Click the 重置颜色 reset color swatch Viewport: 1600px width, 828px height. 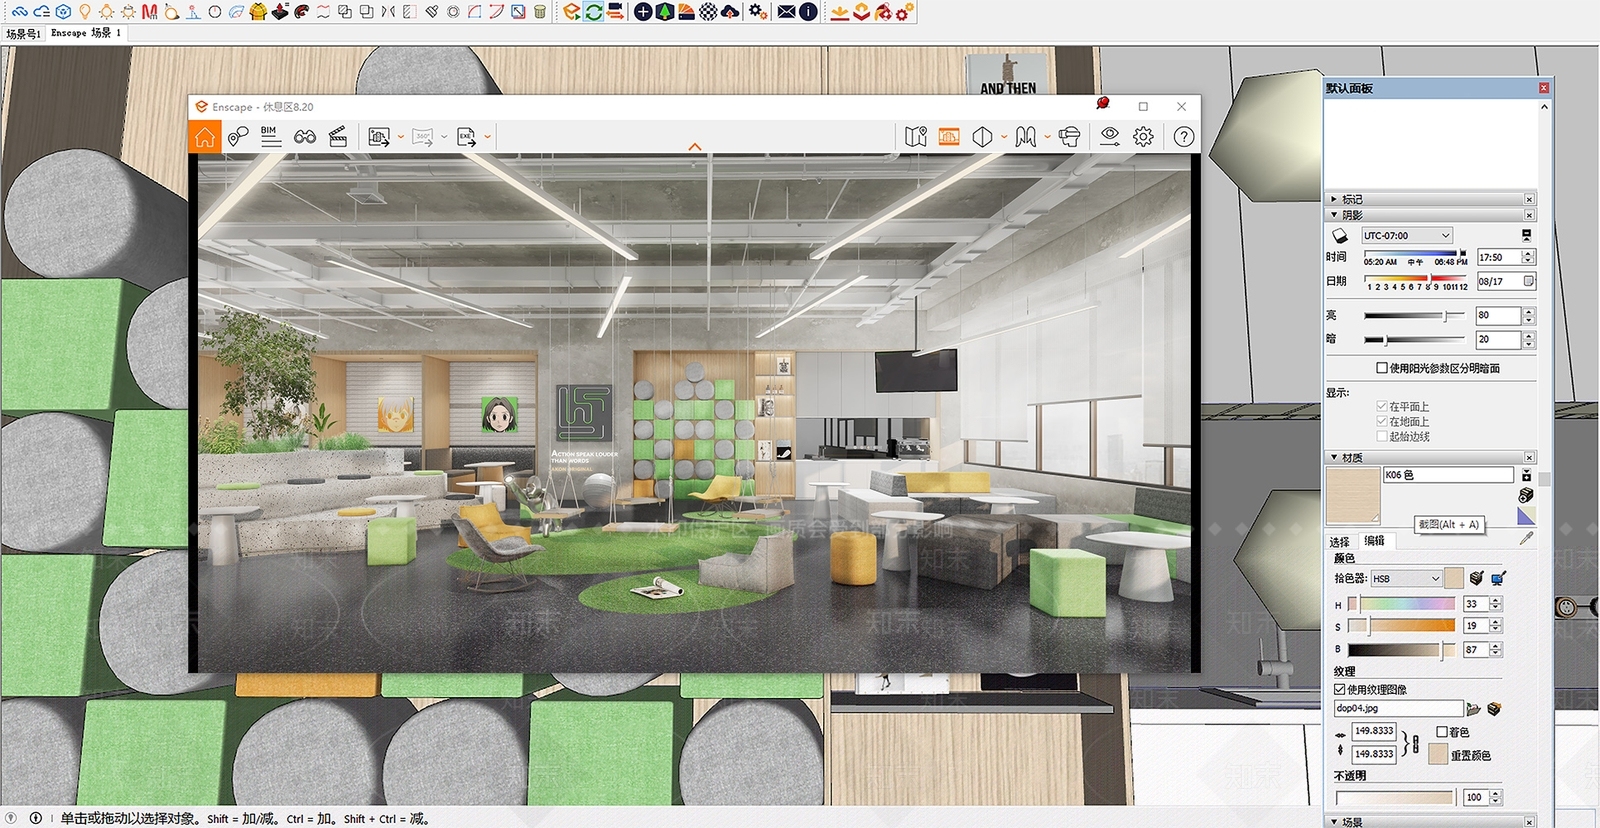(1439, 755)
